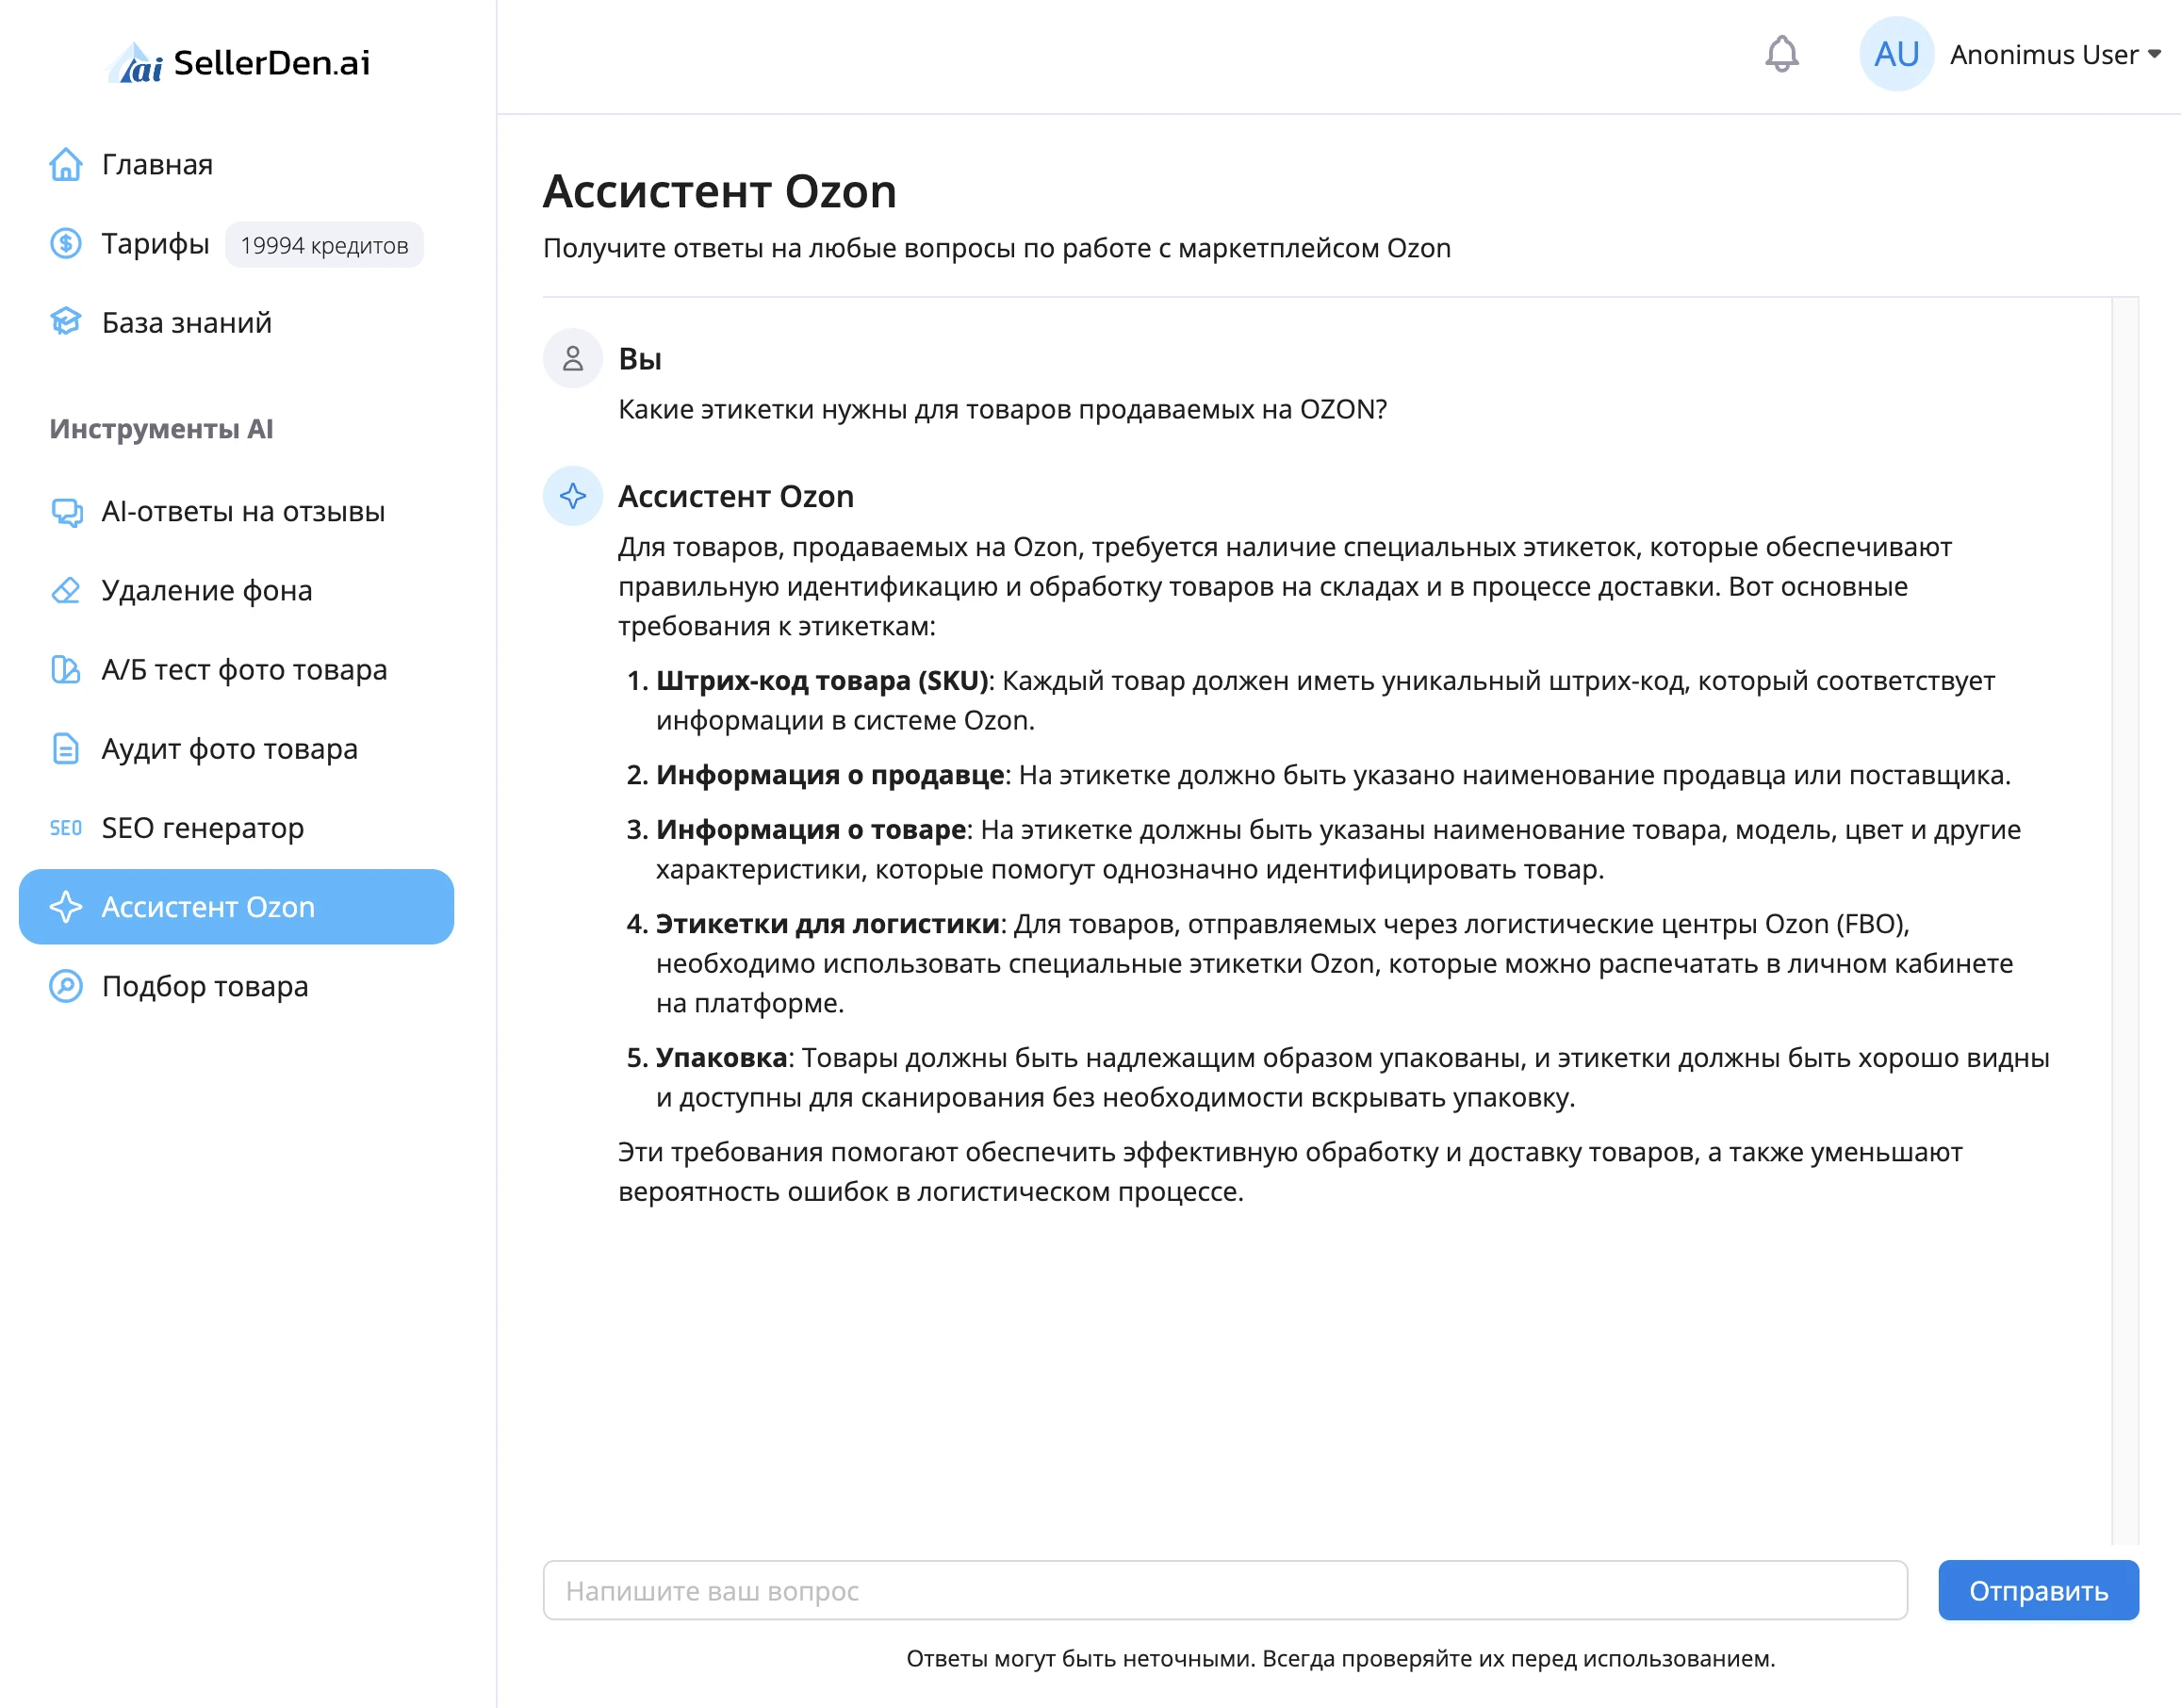This screenshot has height=1708, width=2181.
Task: Click the eraser icon for Удаление фона
Action: coord(66,590)
